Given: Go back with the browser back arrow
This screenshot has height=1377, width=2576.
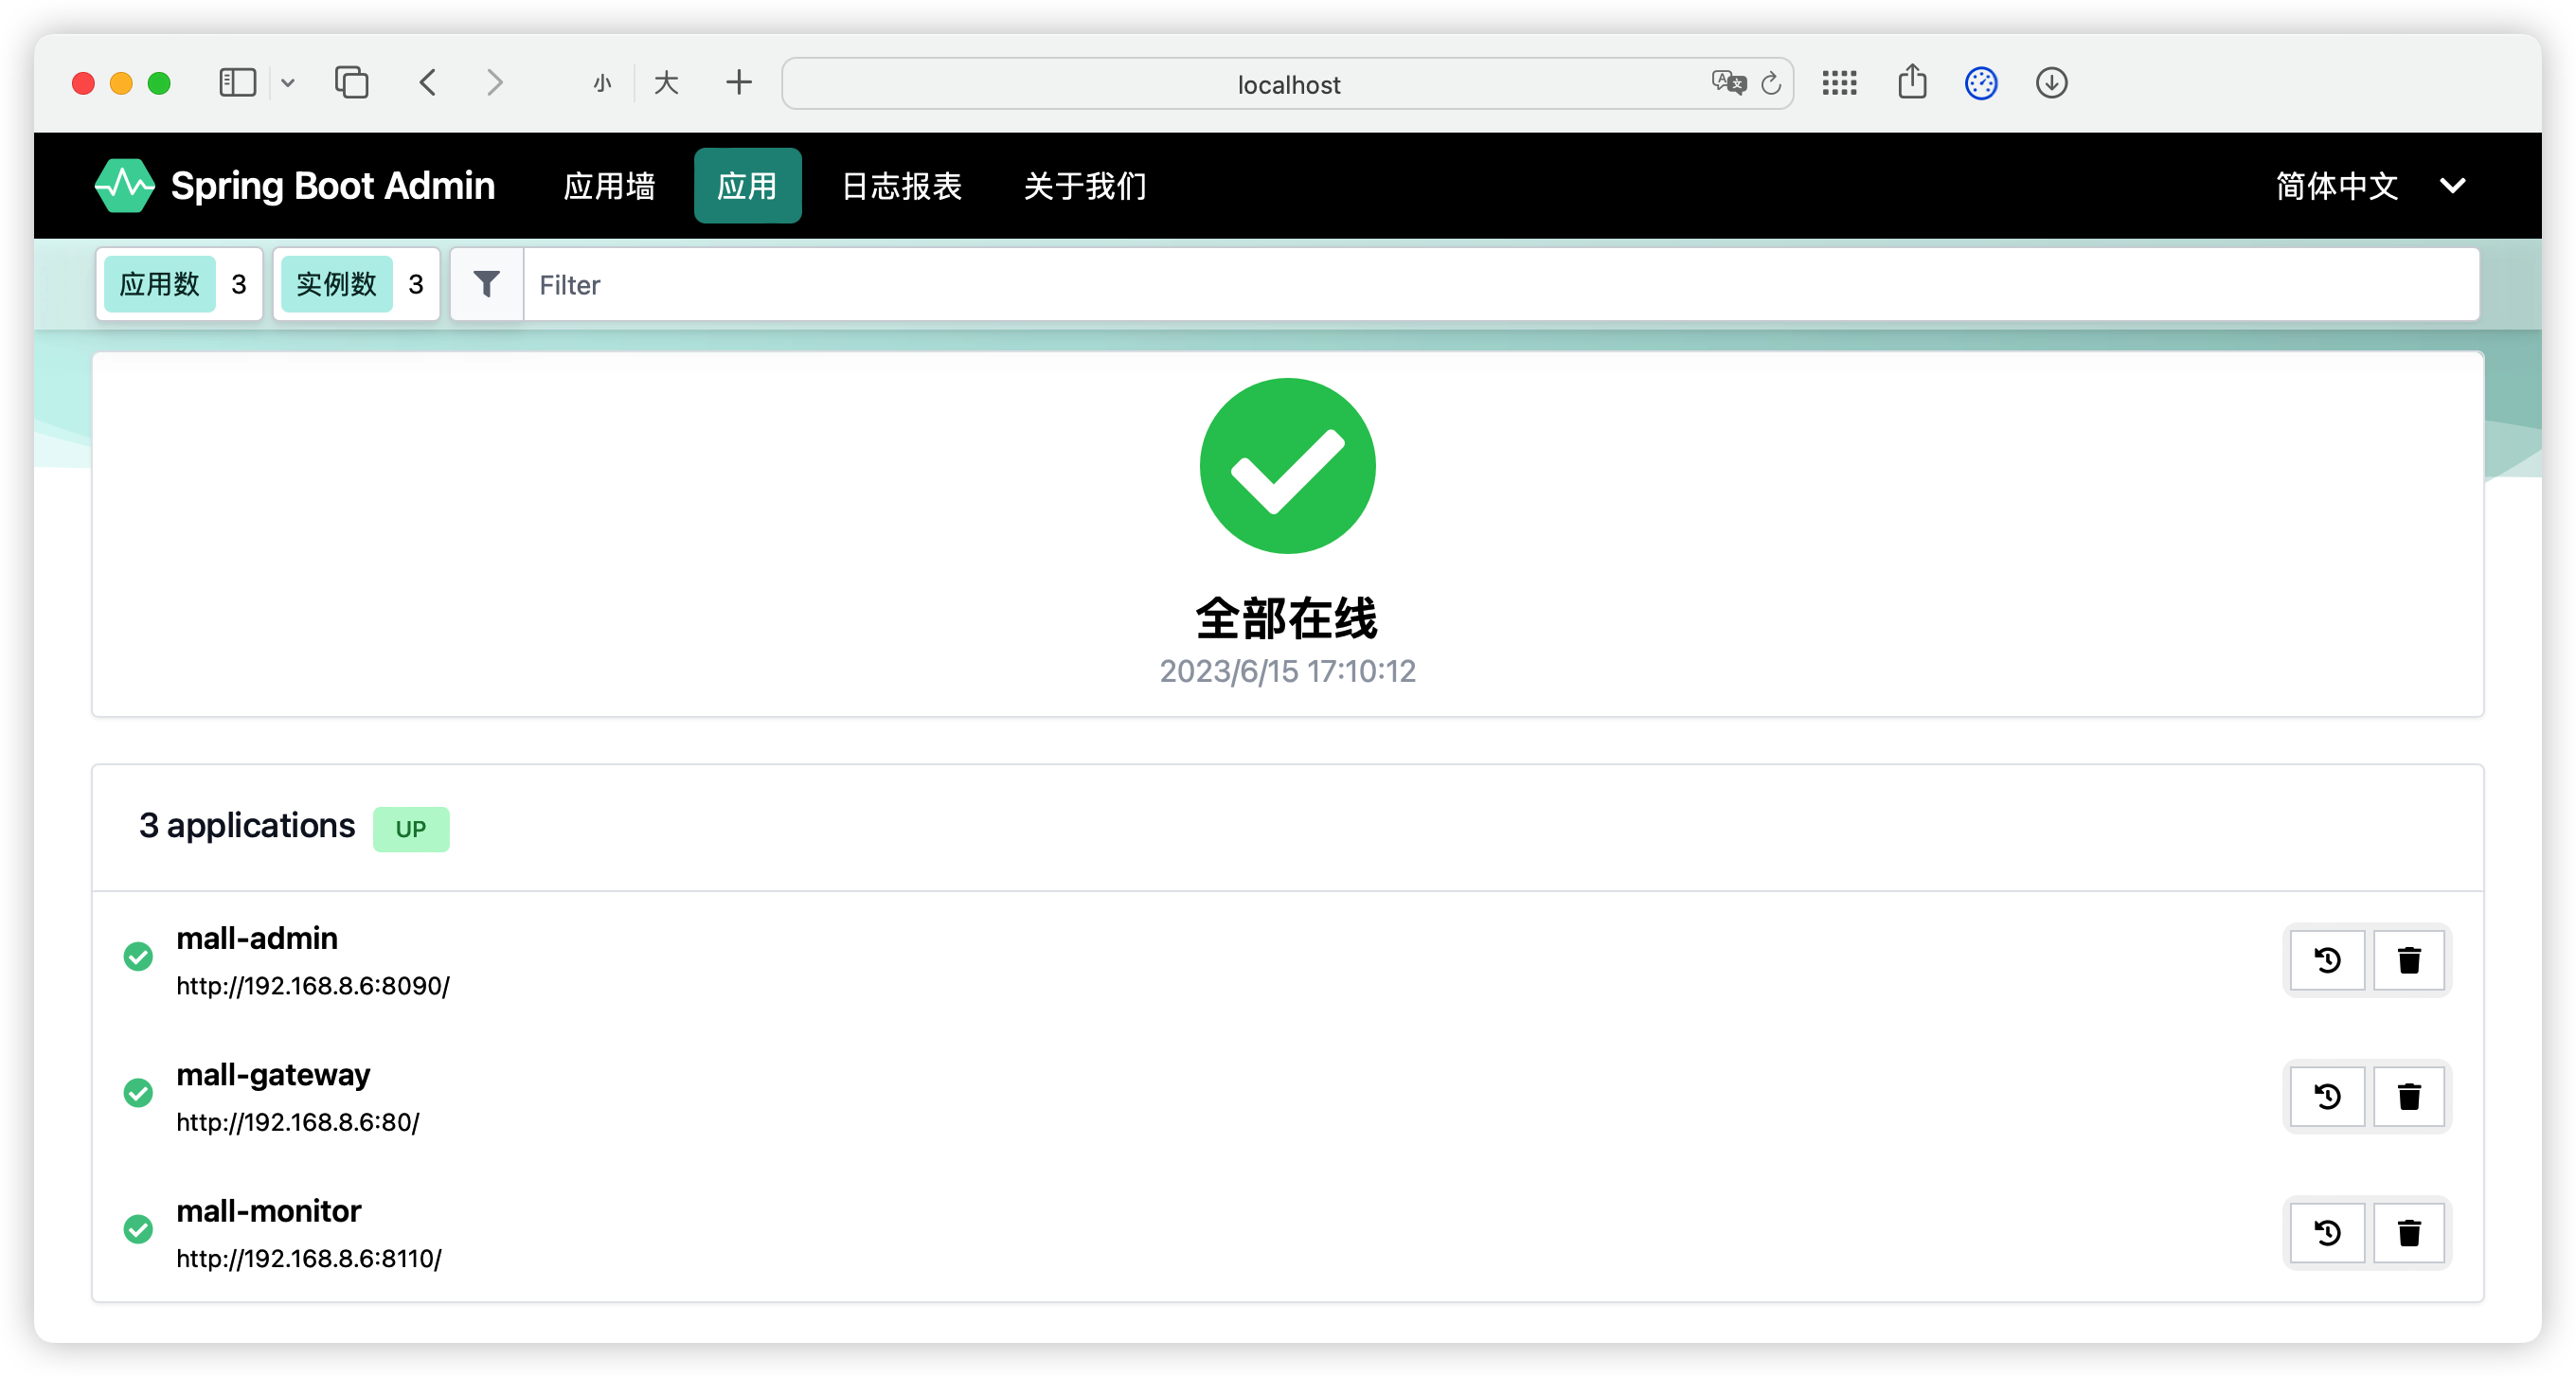Looking at the screenshot, I should pyautogui.click(x=428, y=82).
